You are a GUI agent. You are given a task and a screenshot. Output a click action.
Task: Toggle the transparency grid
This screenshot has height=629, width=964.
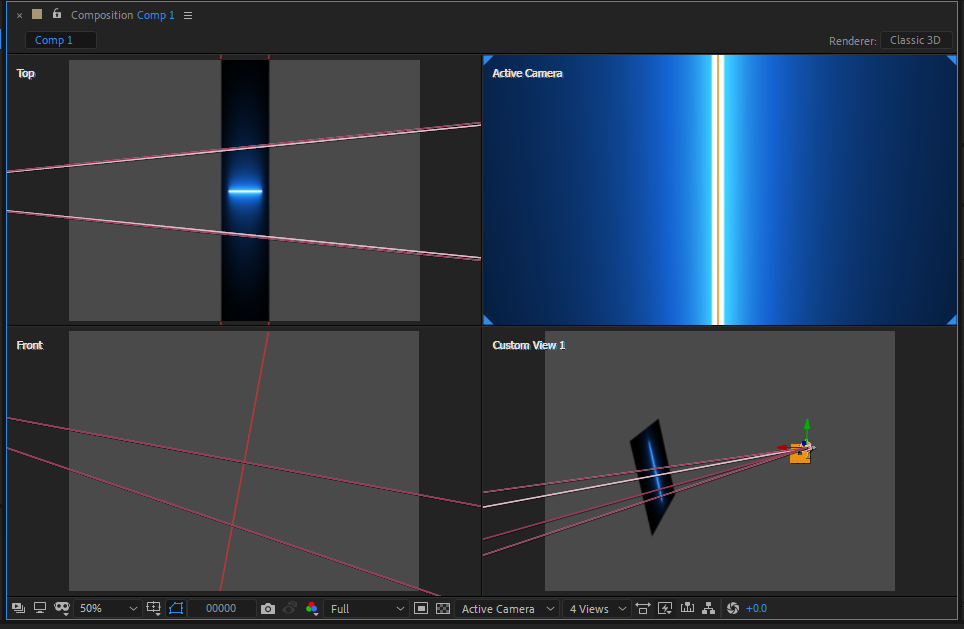pos(442,608)
